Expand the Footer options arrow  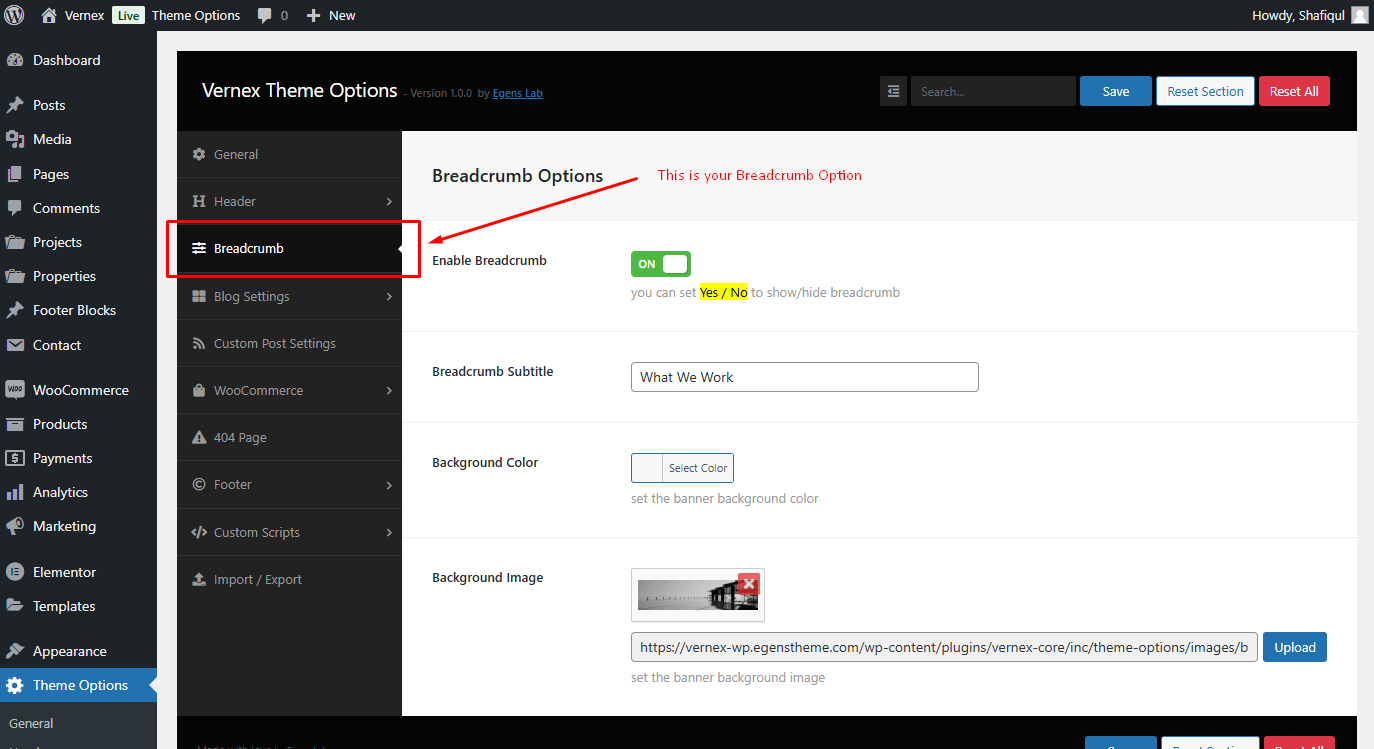coord(389,485)
